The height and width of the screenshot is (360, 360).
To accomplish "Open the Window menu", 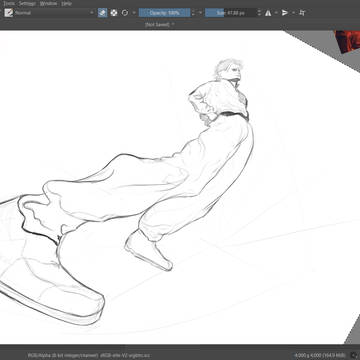I will click(x=48, y=3).
